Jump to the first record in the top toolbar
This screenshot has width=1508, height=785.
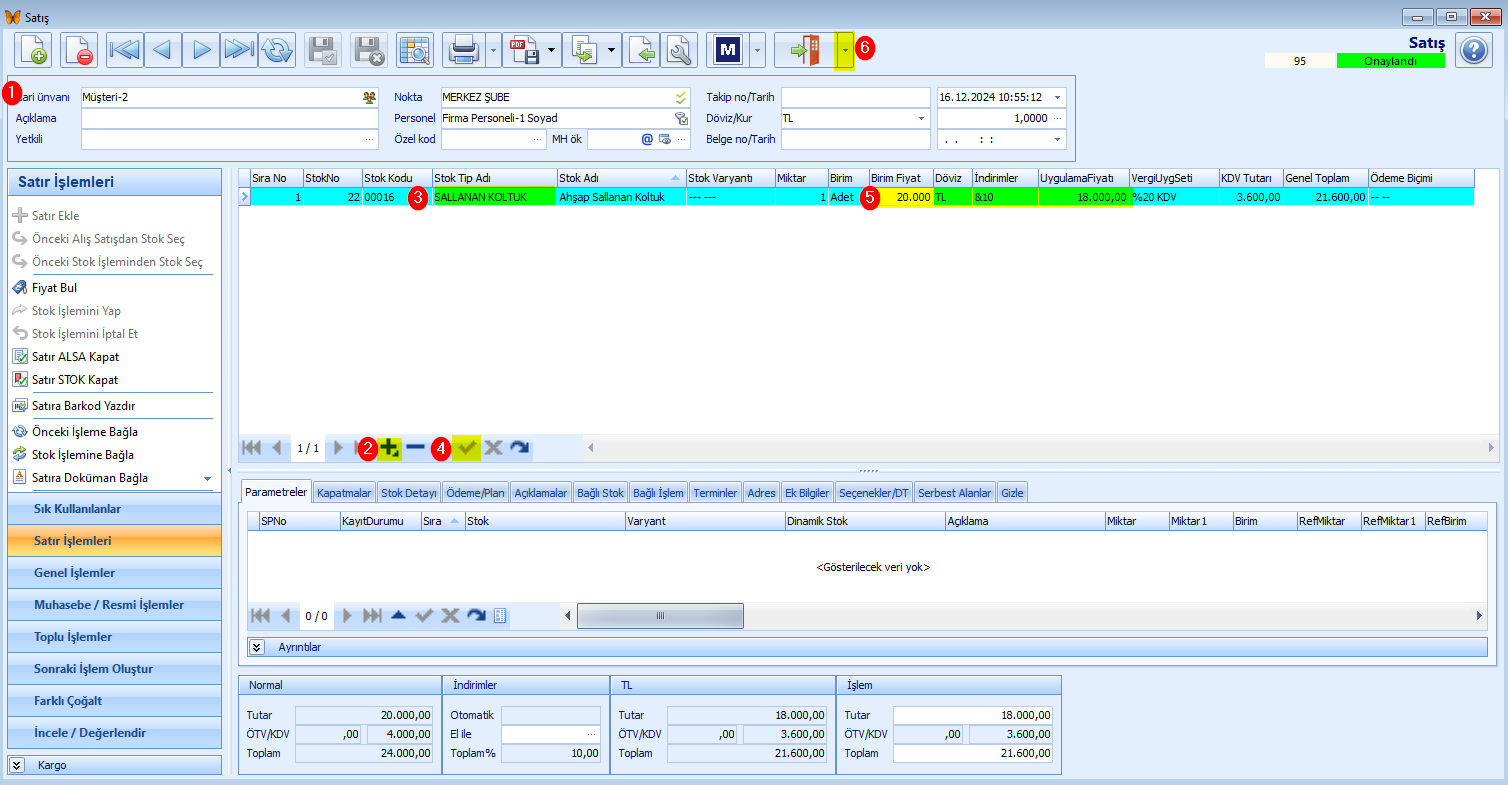point(125,50)
